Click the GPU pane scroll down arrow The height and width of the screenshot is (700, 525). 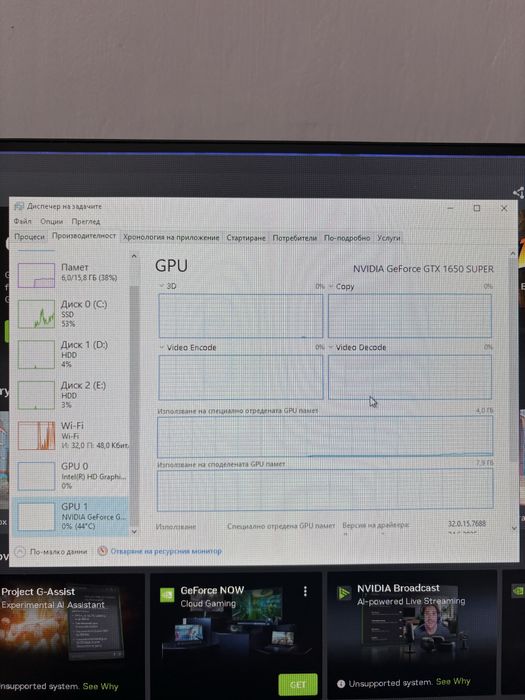(x=513, y=528)
